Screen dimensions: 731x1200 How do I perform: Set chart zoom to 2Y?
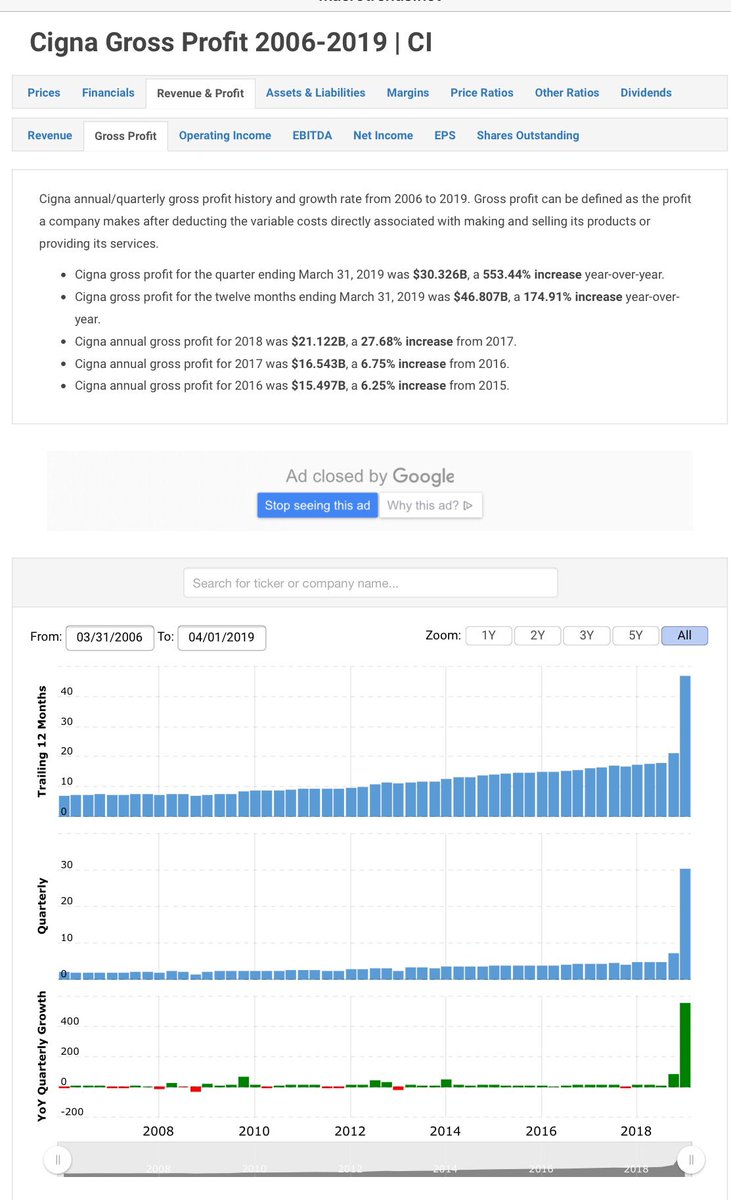click(x=538, y=636)
